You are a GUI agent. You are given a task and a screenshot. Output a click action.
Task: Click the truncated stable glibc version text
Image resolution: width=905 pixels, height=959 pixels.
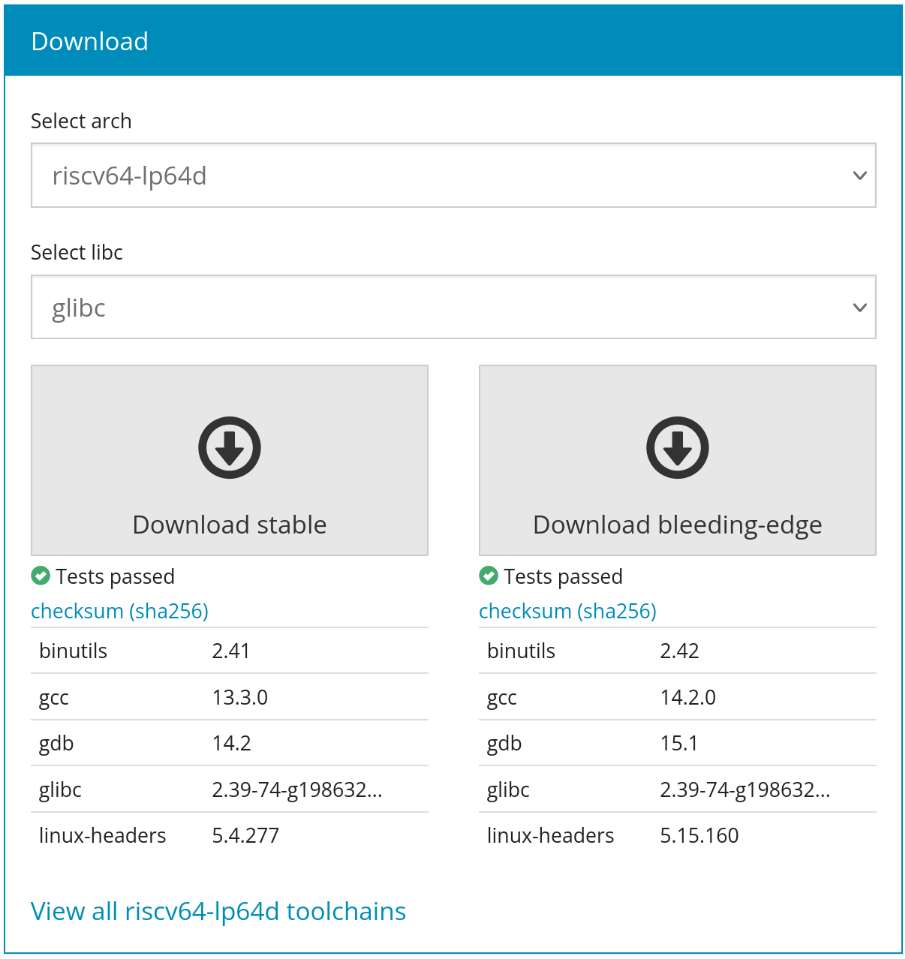pos(297,790)
